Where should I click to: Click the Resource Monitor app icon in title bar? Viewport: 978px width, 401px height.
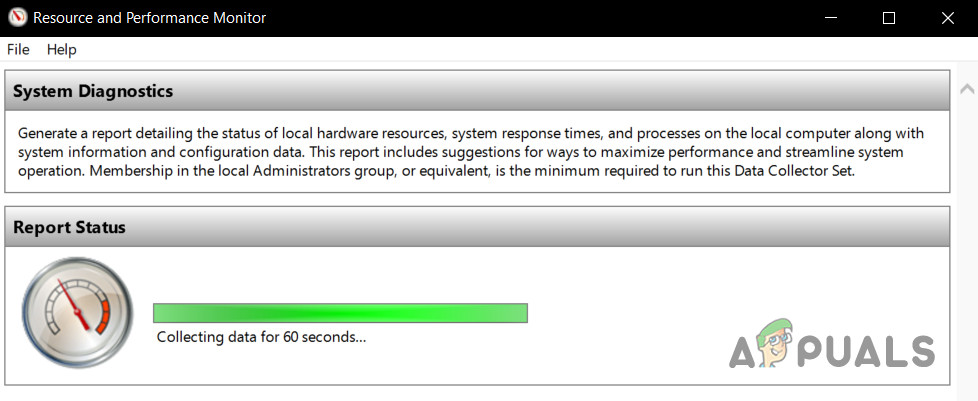16,18
